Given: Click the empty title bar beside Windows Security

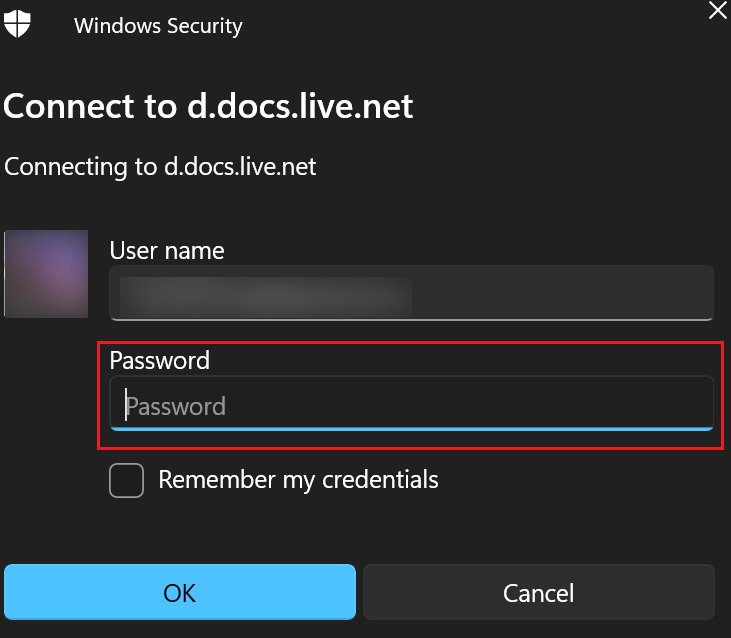Looking at the screenshot, I should 473,26.
